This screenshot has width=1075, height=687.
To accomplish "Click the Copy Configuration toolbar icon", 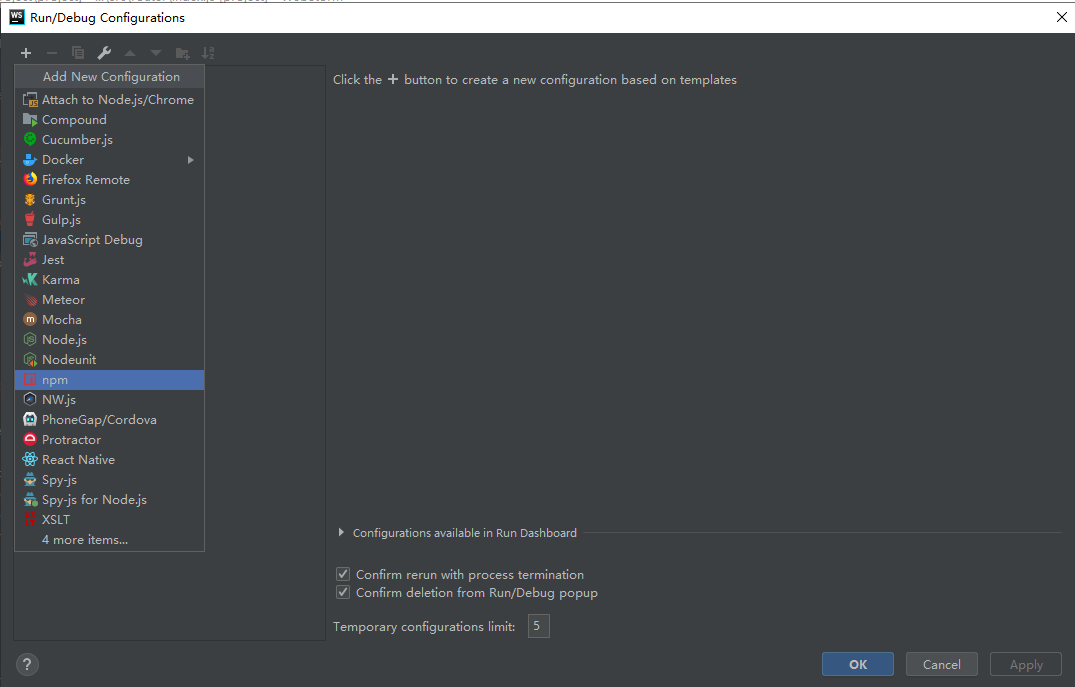I will [78, 53].
